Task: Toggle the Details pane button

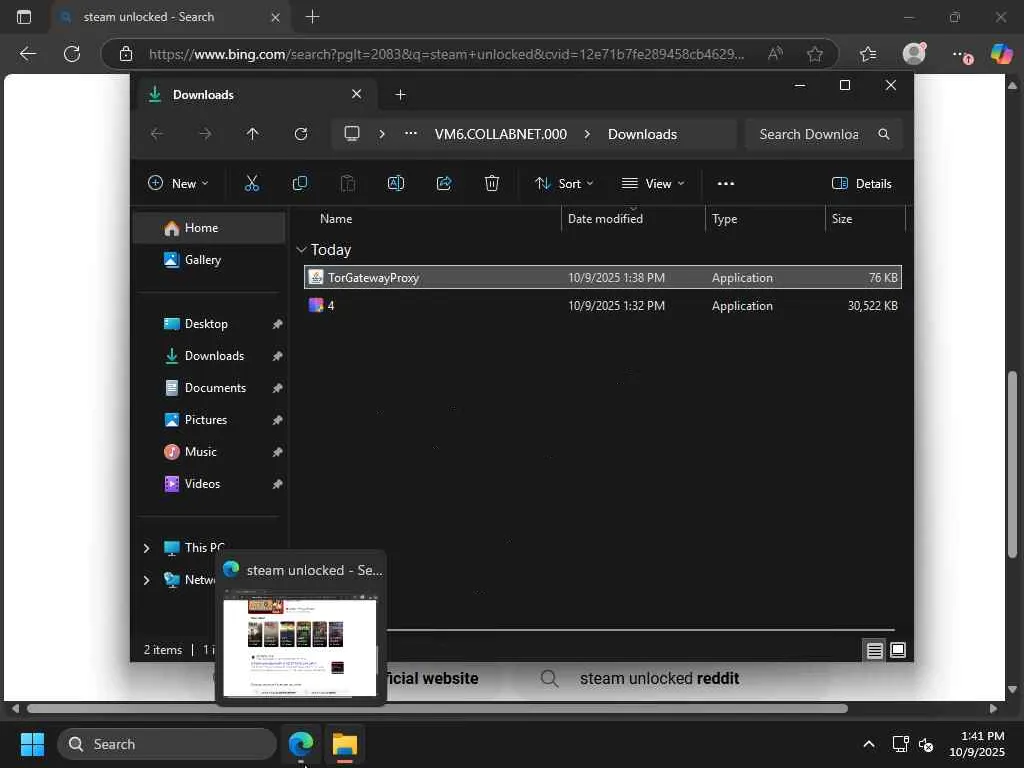Action: (x=861, y=184)
